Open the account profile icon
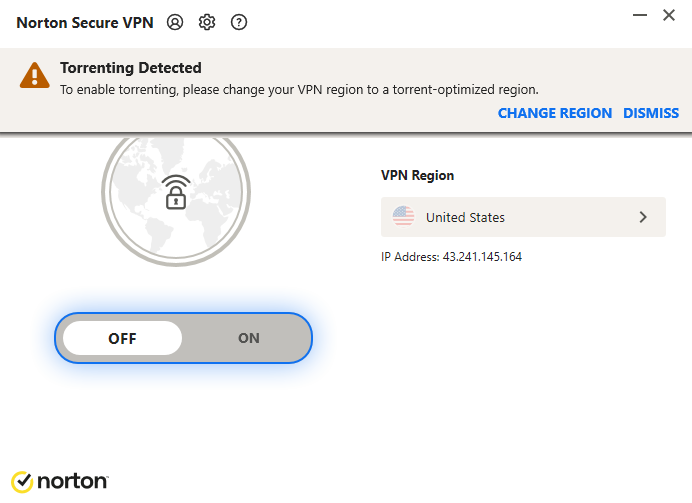 click(x=176, y=22)
